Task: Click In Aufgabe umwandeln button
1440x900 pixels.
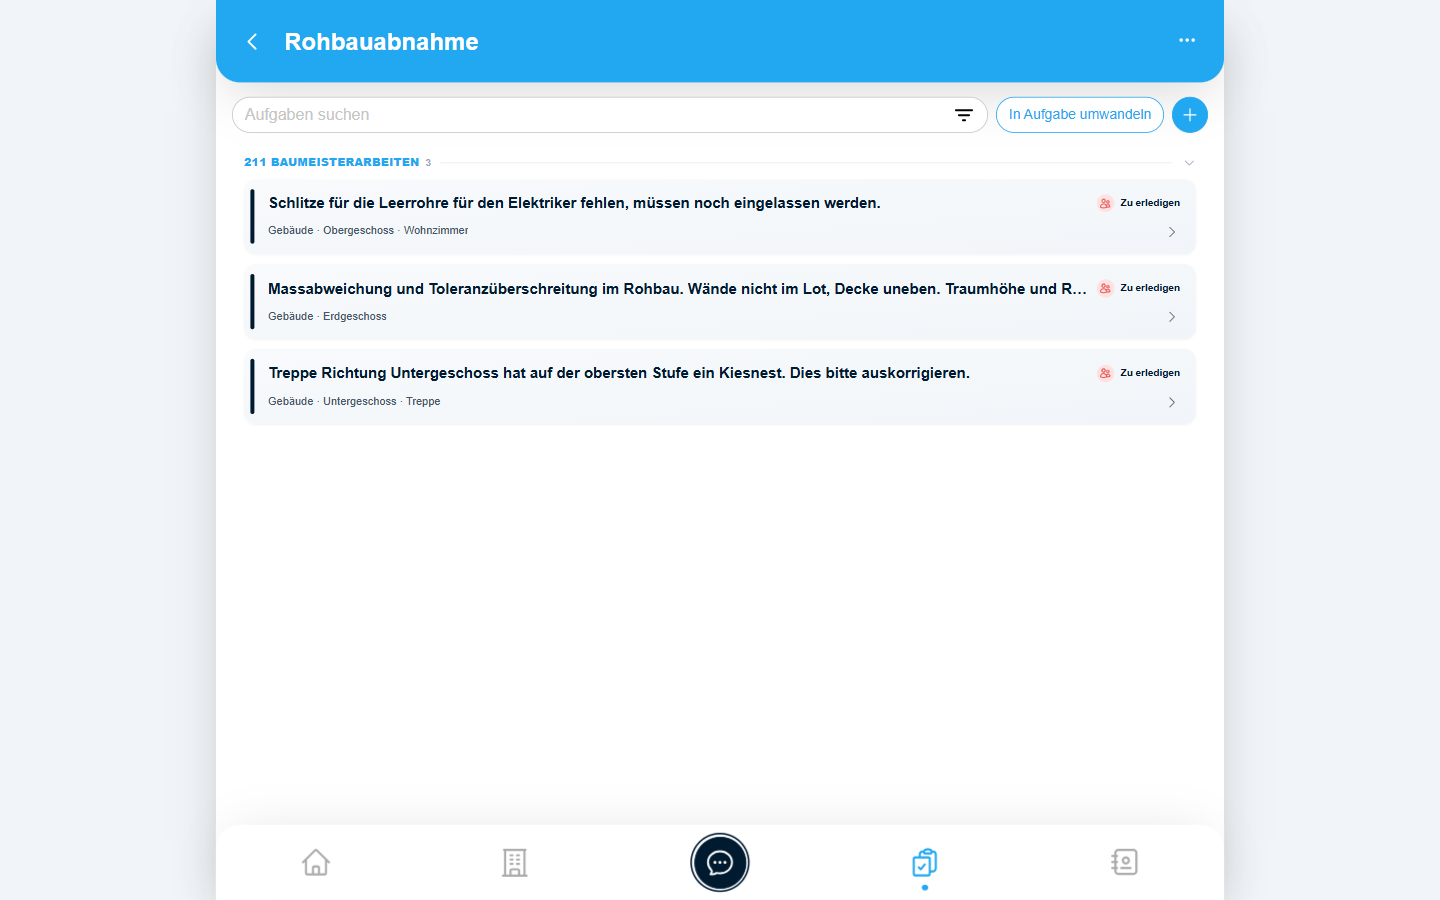Action: tap(1080, 115)
